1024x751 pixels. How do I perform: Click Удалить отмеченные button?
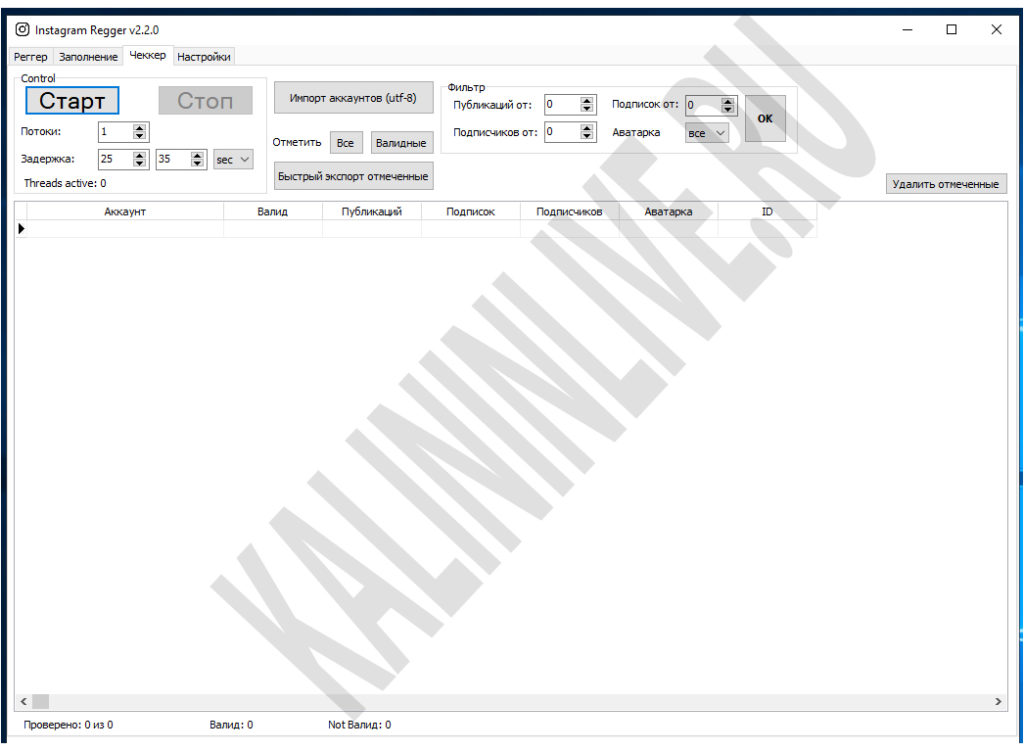[x=946, y=184]
